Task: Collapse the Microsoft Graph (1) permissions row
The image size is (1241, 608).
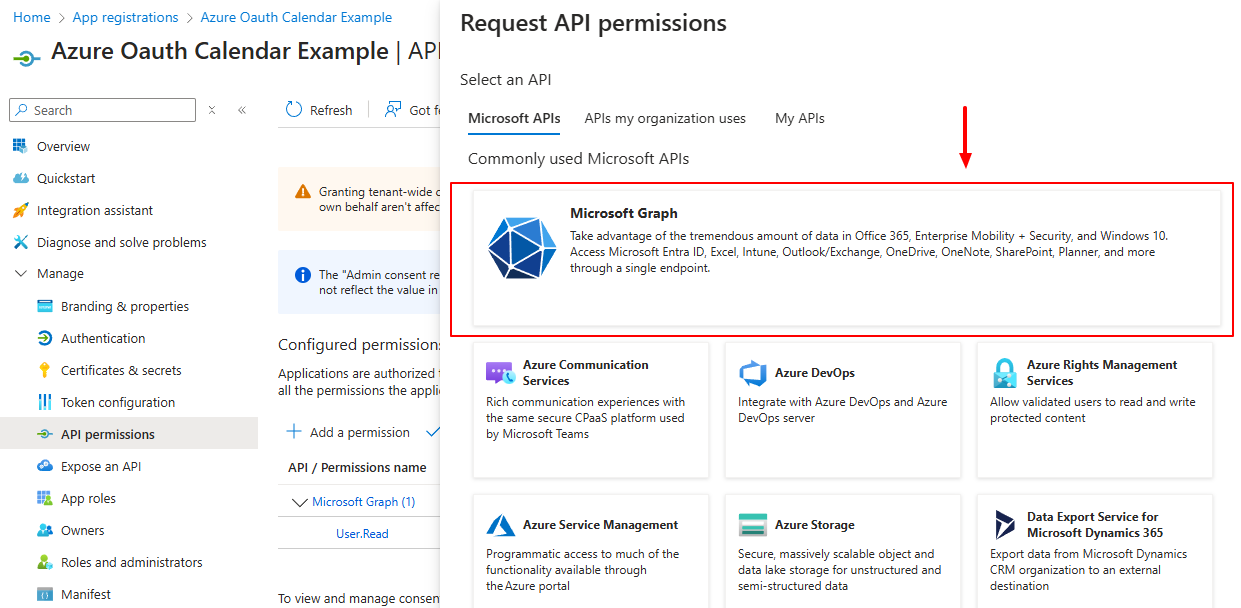Action: coord(299,502)
